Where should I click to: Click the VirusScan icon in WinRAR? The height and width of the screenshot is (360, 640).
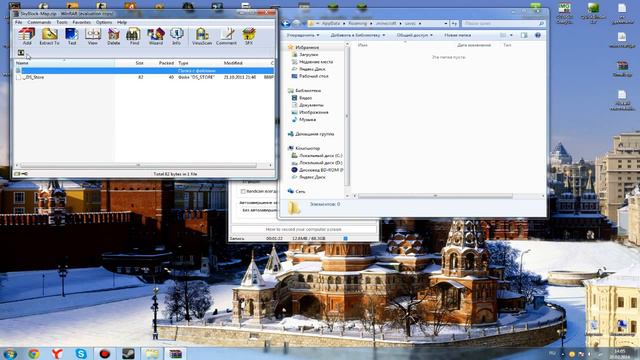point(202,36)
